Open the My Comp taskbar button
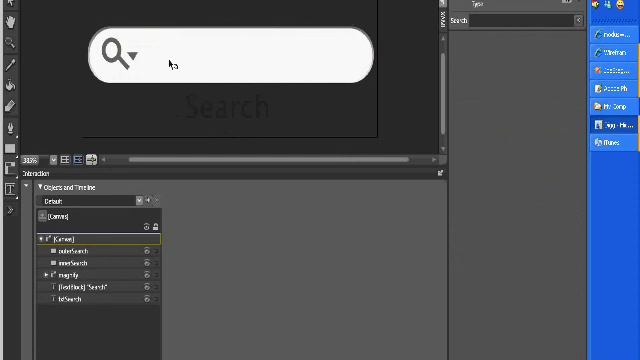 (613, 107)
